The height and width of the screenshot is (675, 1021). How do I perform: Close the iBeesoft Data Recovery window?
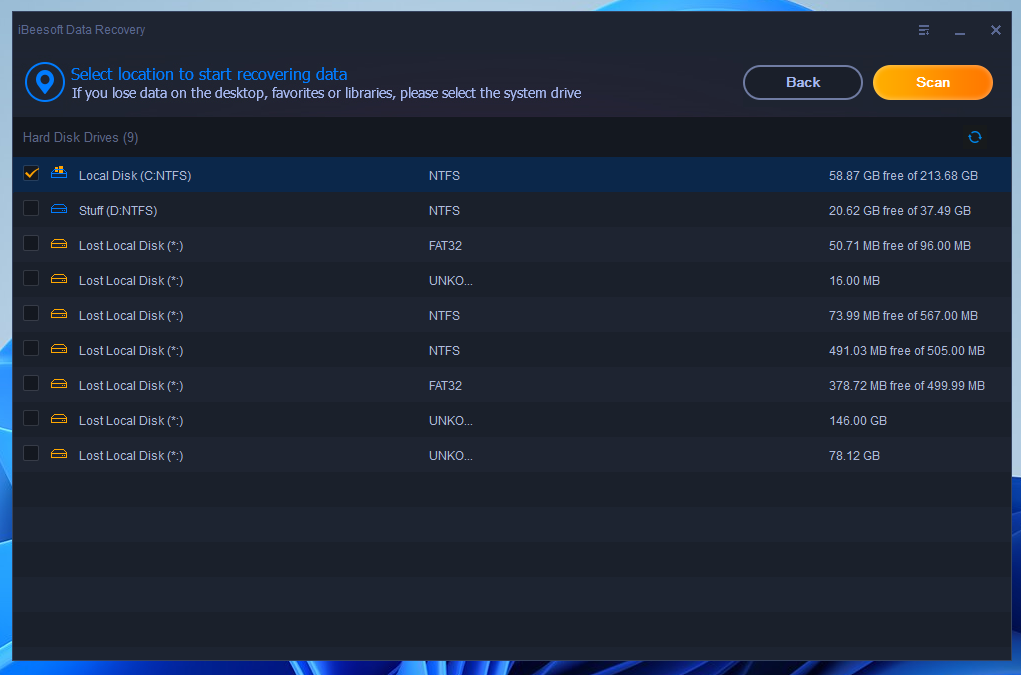(995, 30)
